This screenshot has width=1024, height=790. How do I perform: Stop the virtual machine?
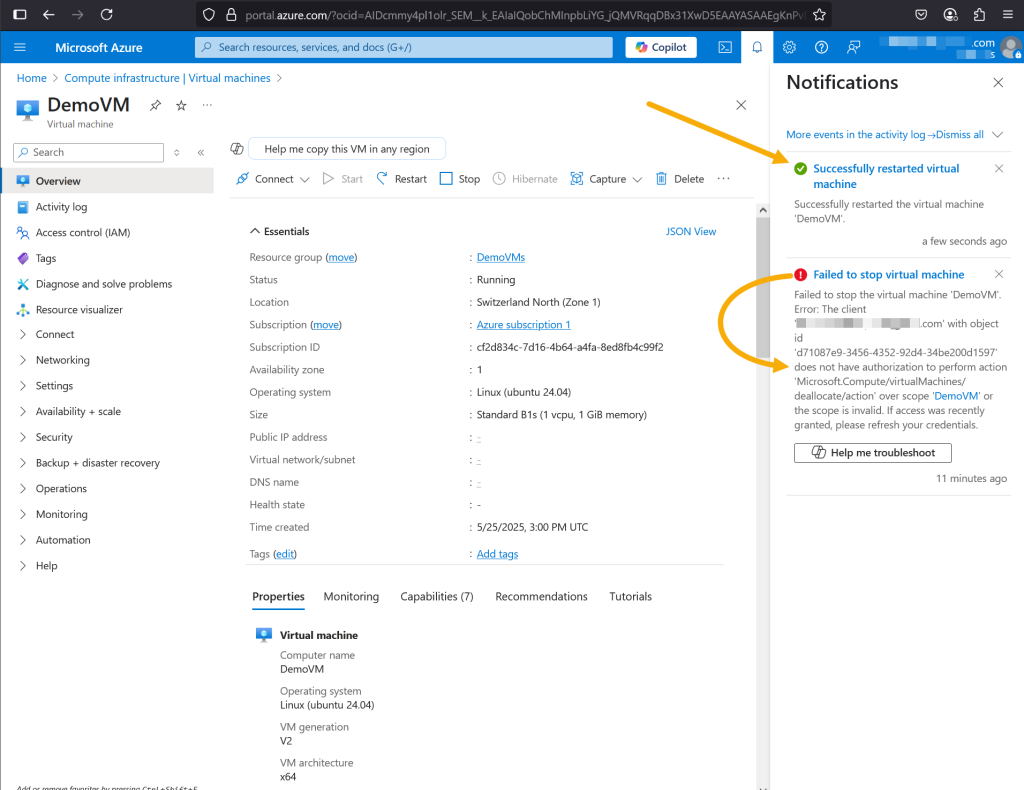click(460, 179)
